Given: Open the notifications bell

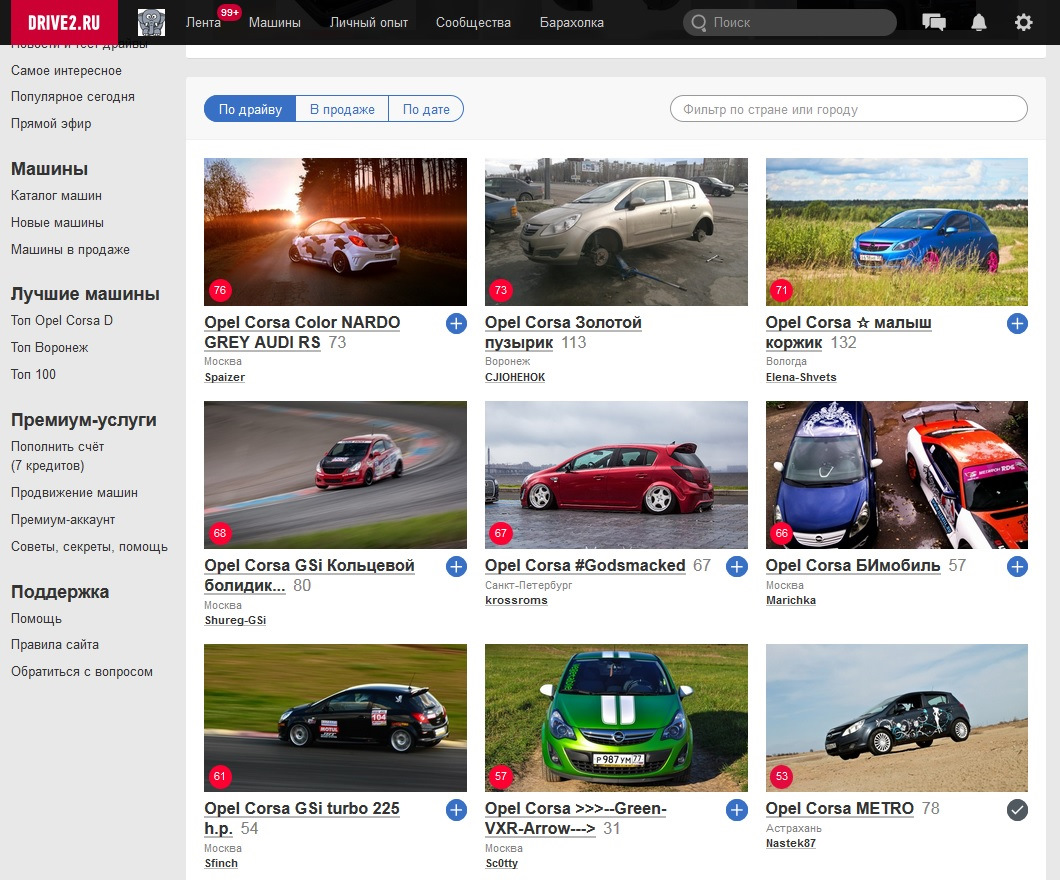Looking at the screenshot, I should (x=979, y=22).
